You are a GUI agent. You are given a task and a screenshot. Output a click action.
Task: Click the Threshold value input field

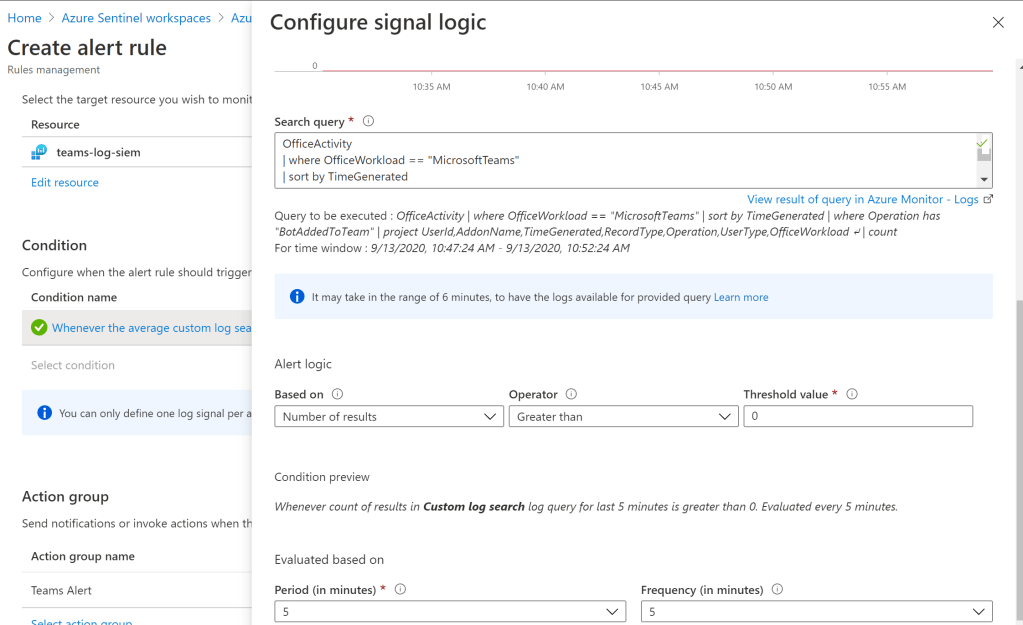tap(857, 416)
